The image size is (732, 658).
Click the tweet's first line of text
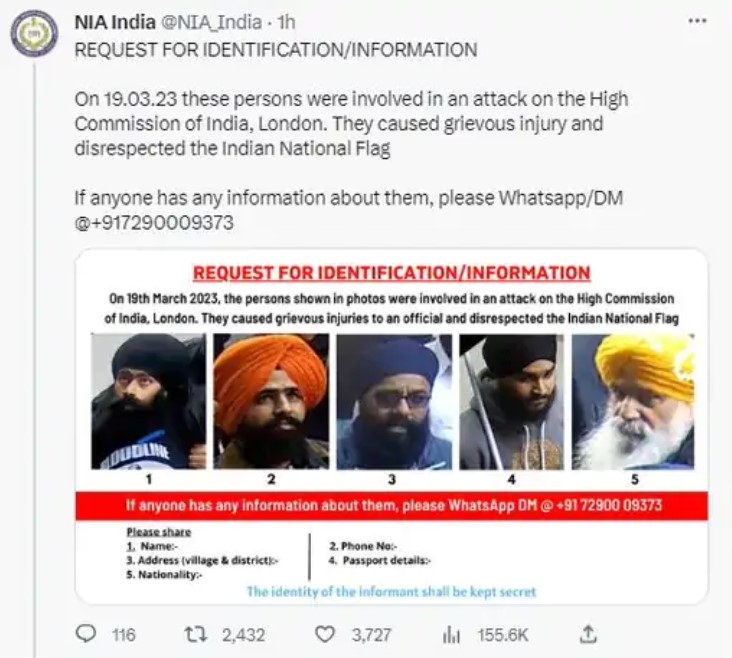276,50
